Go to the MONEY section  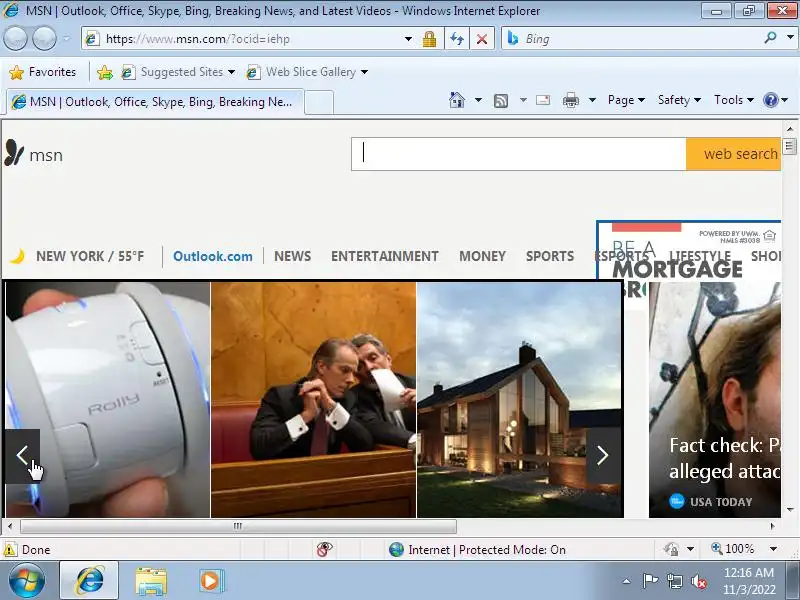coord(482,256)
